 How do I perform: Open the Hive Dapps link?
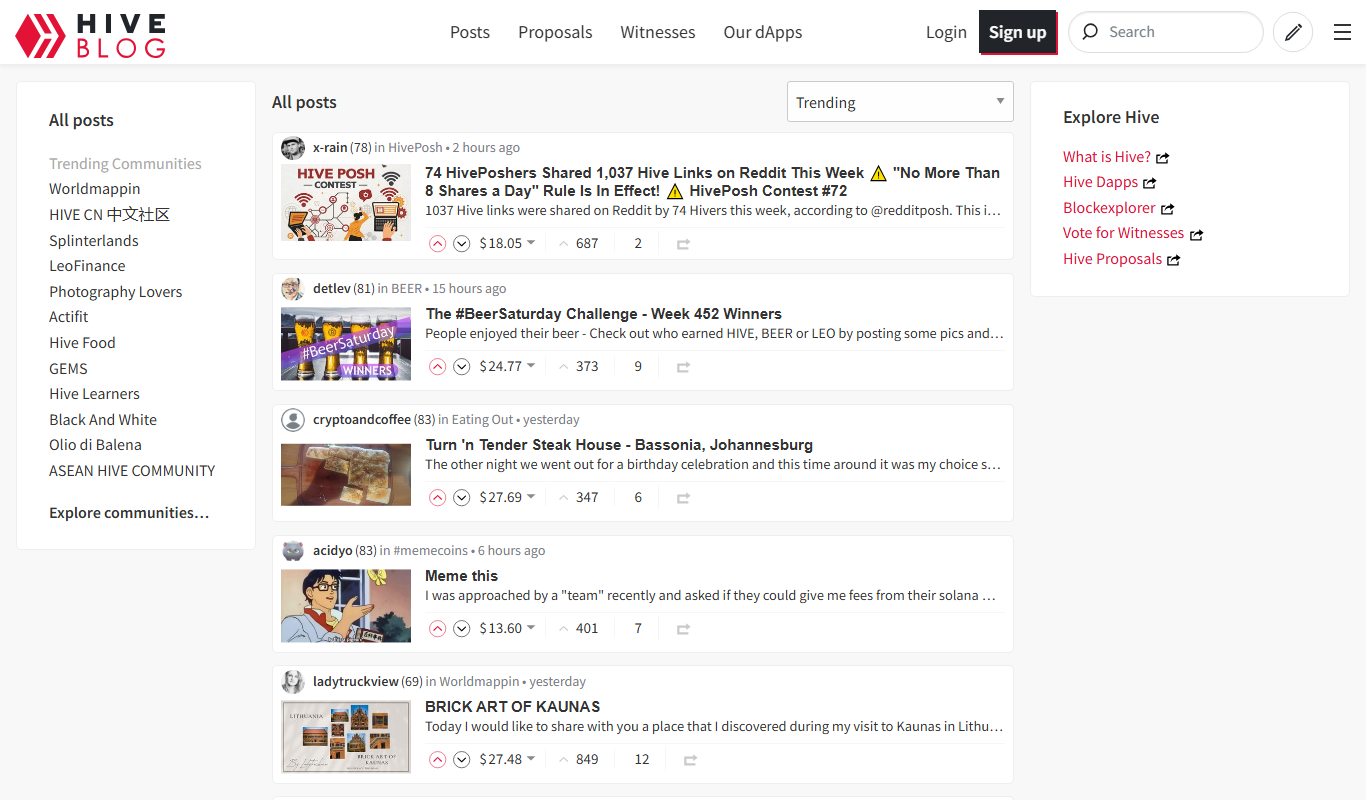point(1100,182)
